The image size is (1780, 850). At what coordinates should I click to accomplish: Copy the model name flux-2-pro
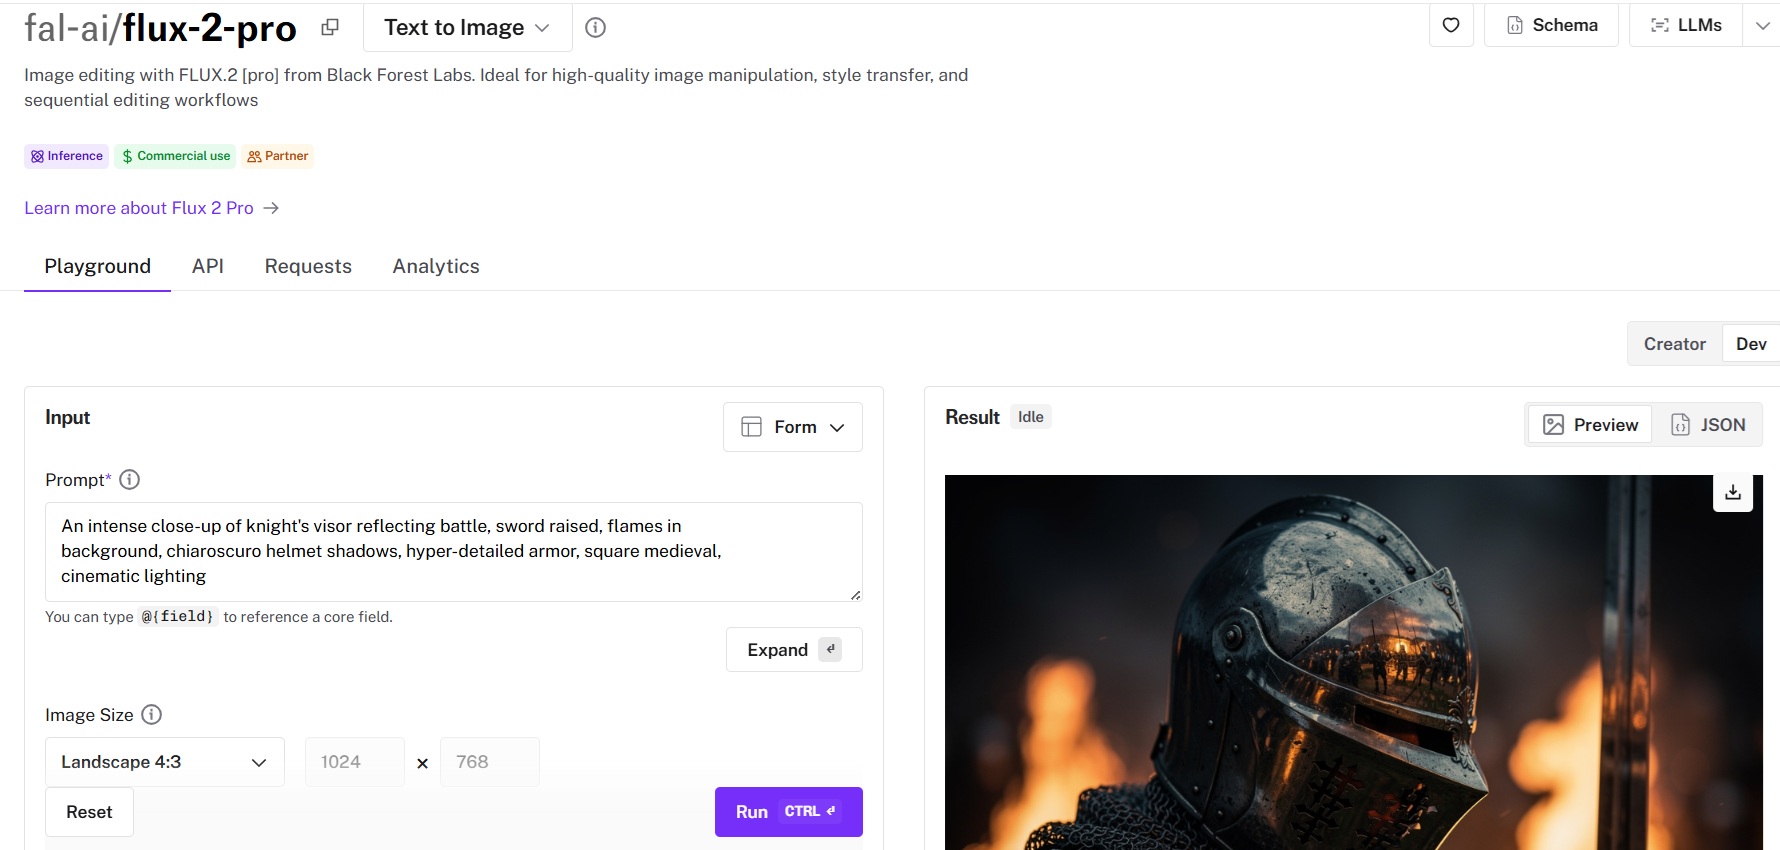pos(330,28)
